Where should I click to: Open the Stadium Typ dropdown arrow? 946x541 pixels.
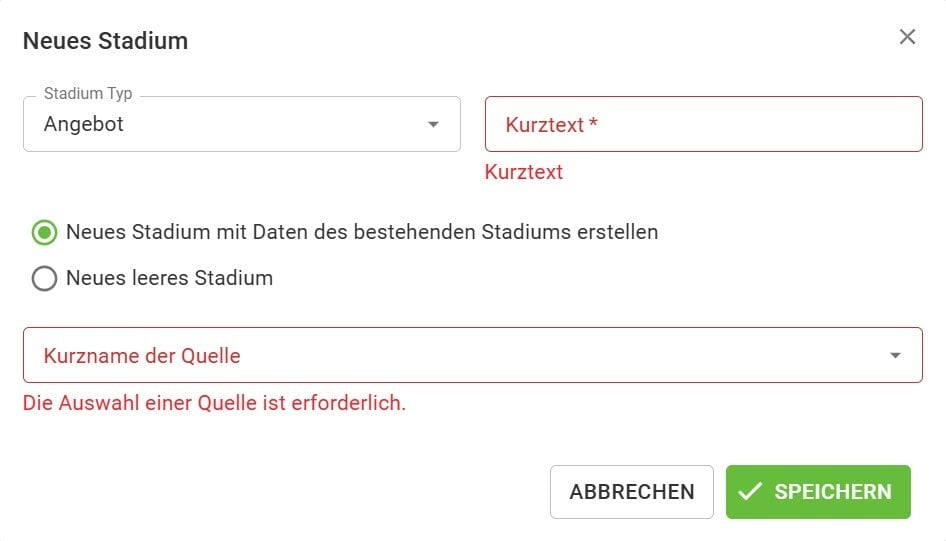433,125
